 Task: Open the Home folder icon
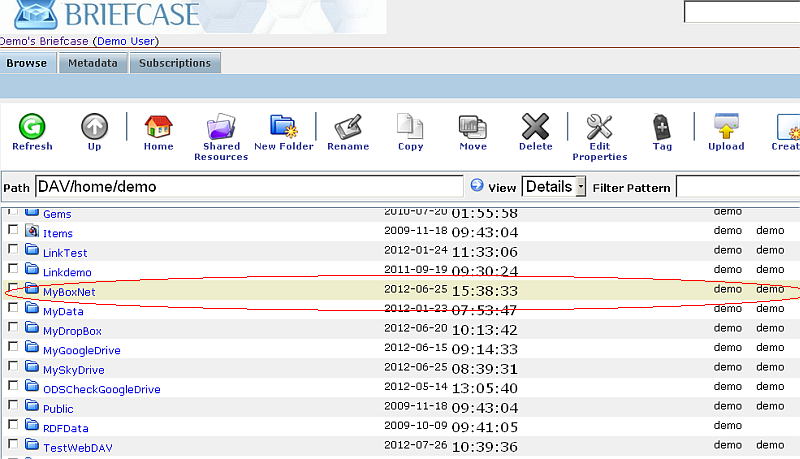[158, 127]
